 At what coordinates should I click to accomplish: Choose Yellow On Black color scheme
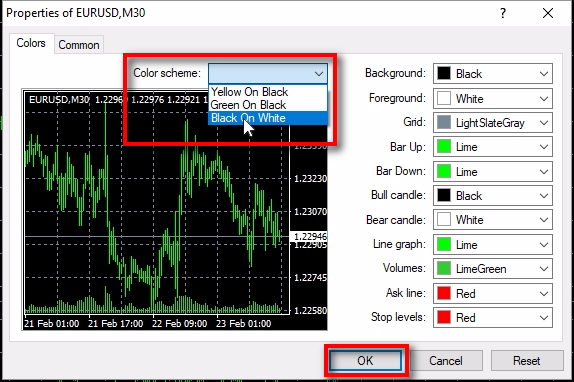pyautogui.click(x=268, y=92)
